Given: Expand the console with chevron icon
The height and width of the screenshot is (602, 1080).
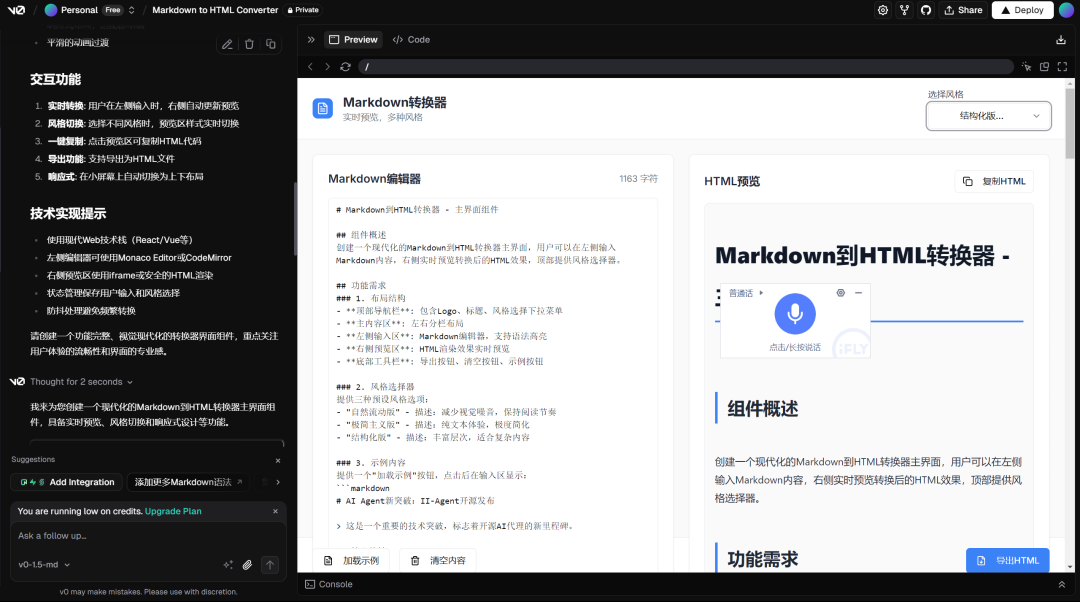Looking at the screenshot, I should (x=1061, y=584).
